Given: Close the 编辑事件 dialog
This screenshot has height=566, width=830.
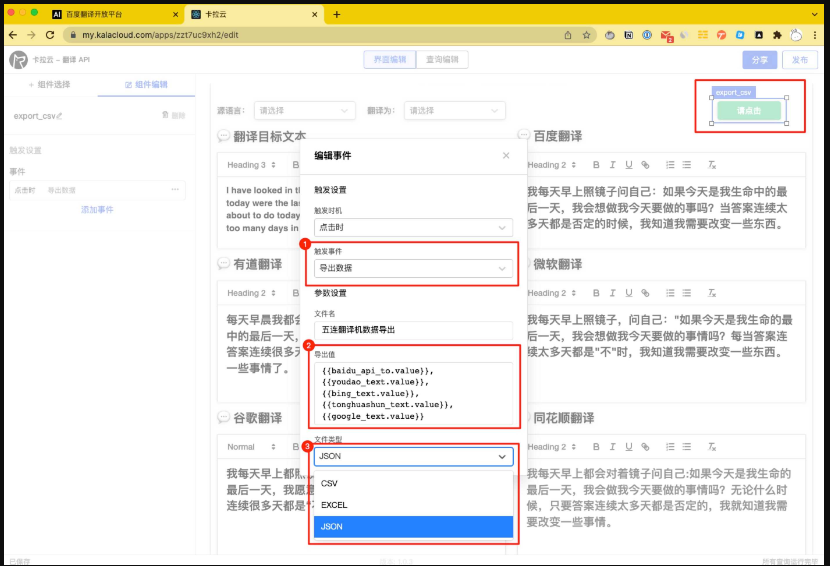Looking at the screenshot, I should pos(506,155).
